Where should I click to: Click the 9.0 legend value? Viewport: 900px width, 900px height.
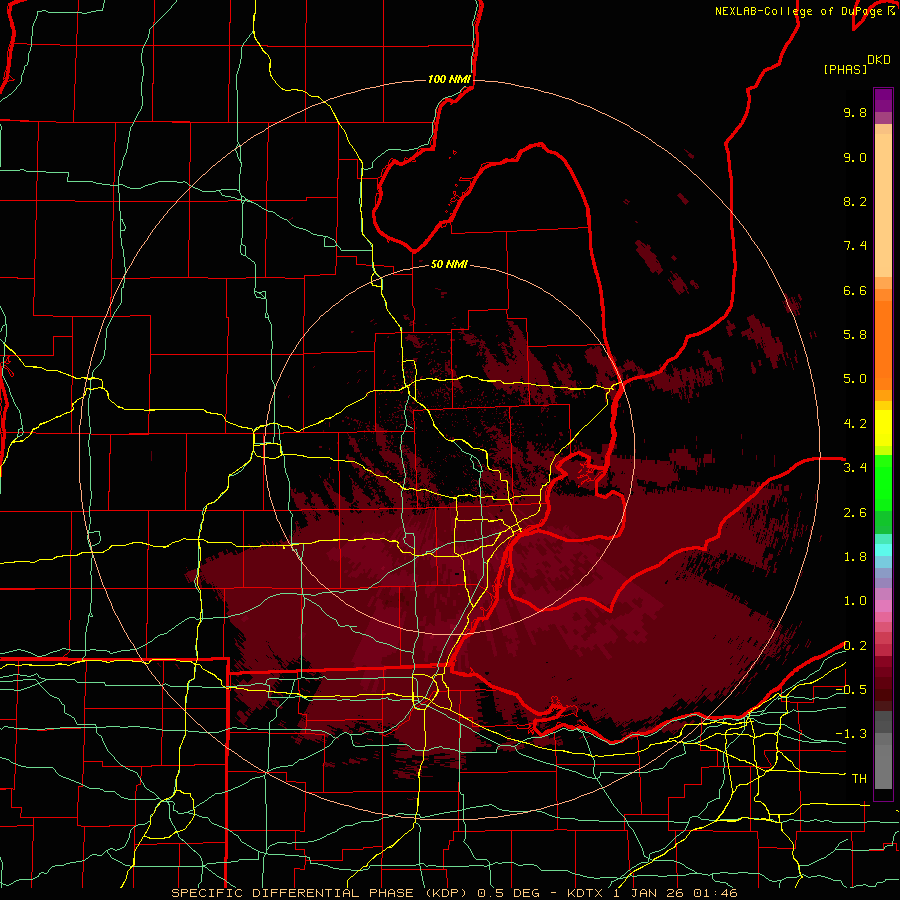855,157
